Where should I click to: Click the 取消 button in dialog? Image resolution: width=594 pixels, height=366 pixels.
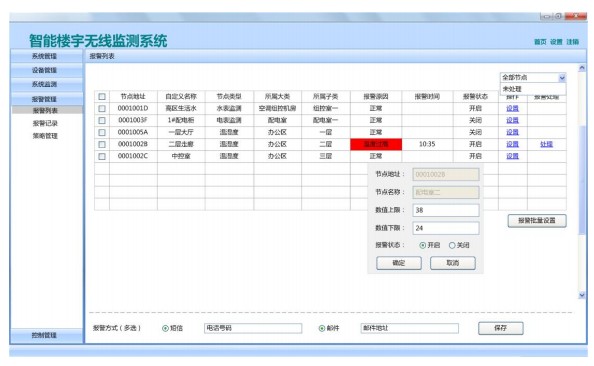[x=453, y=263]
